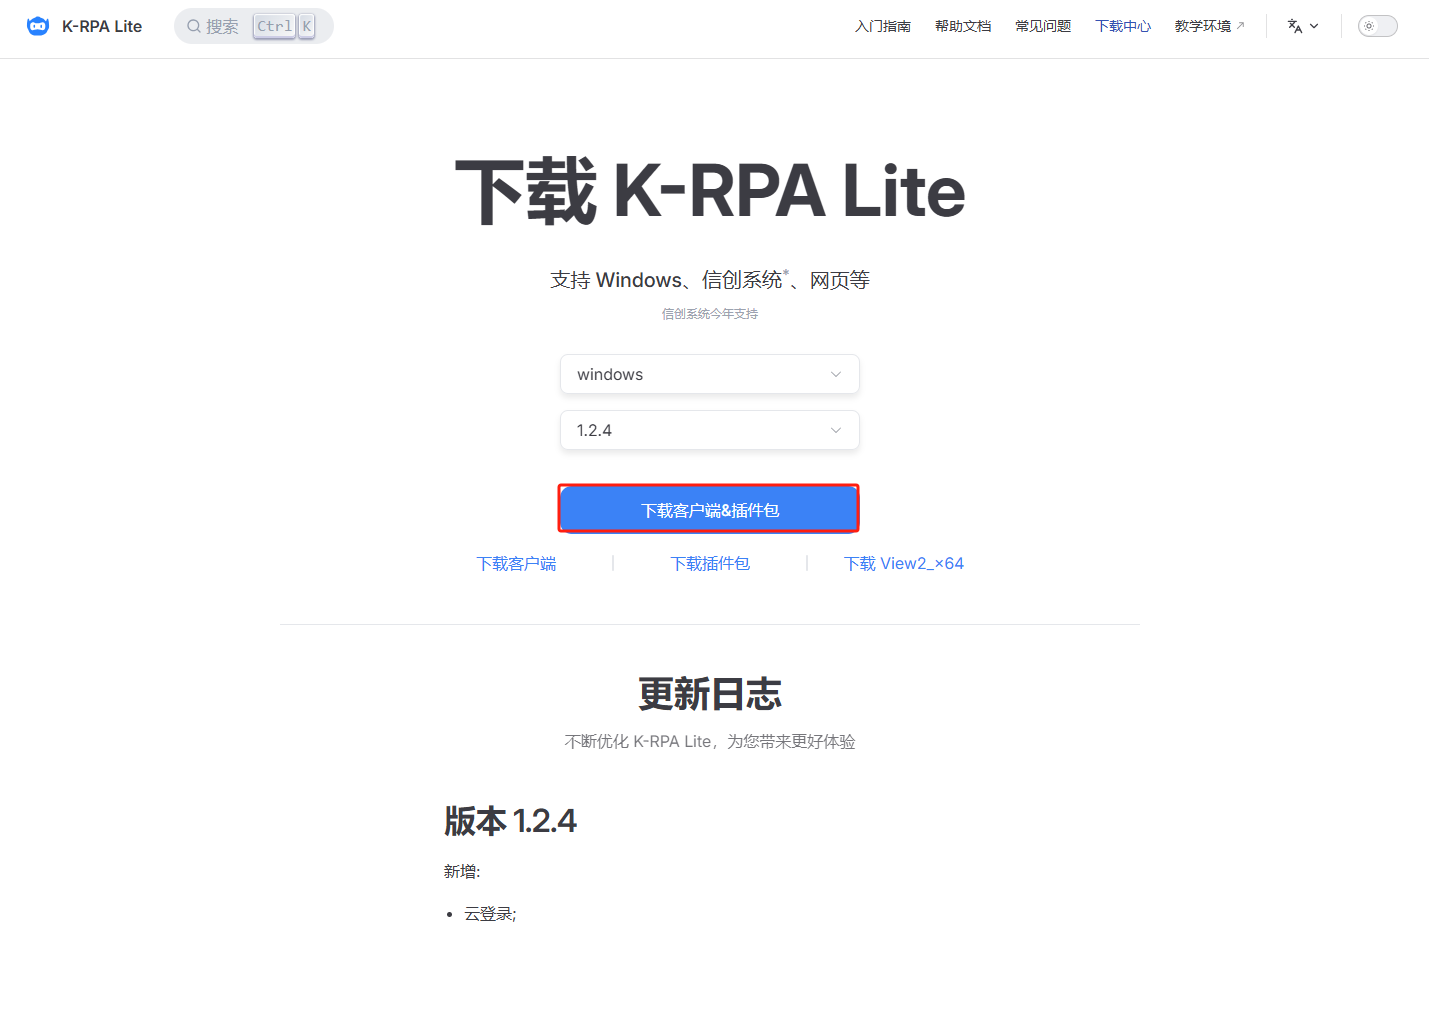Click the K-RPA Lite site title
Screen dimensions: 1429x1027
[102, 26]
